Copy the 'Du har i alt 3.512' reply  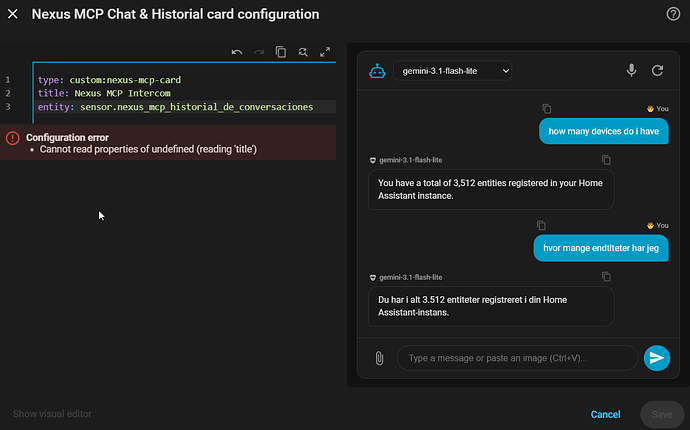(x=606, y=277)
